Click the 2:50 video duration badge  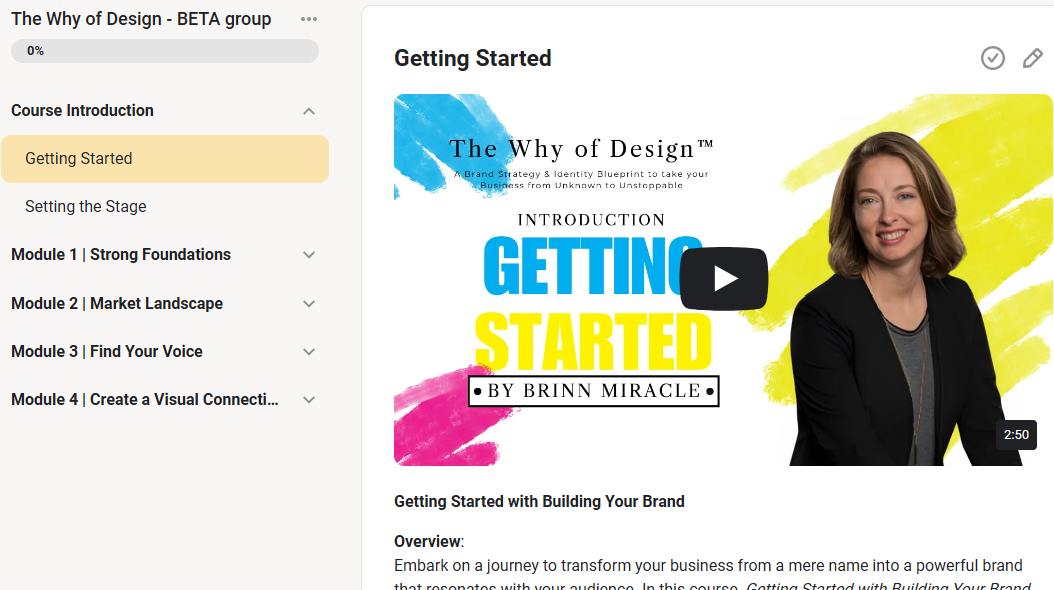tap(1016, 435)
